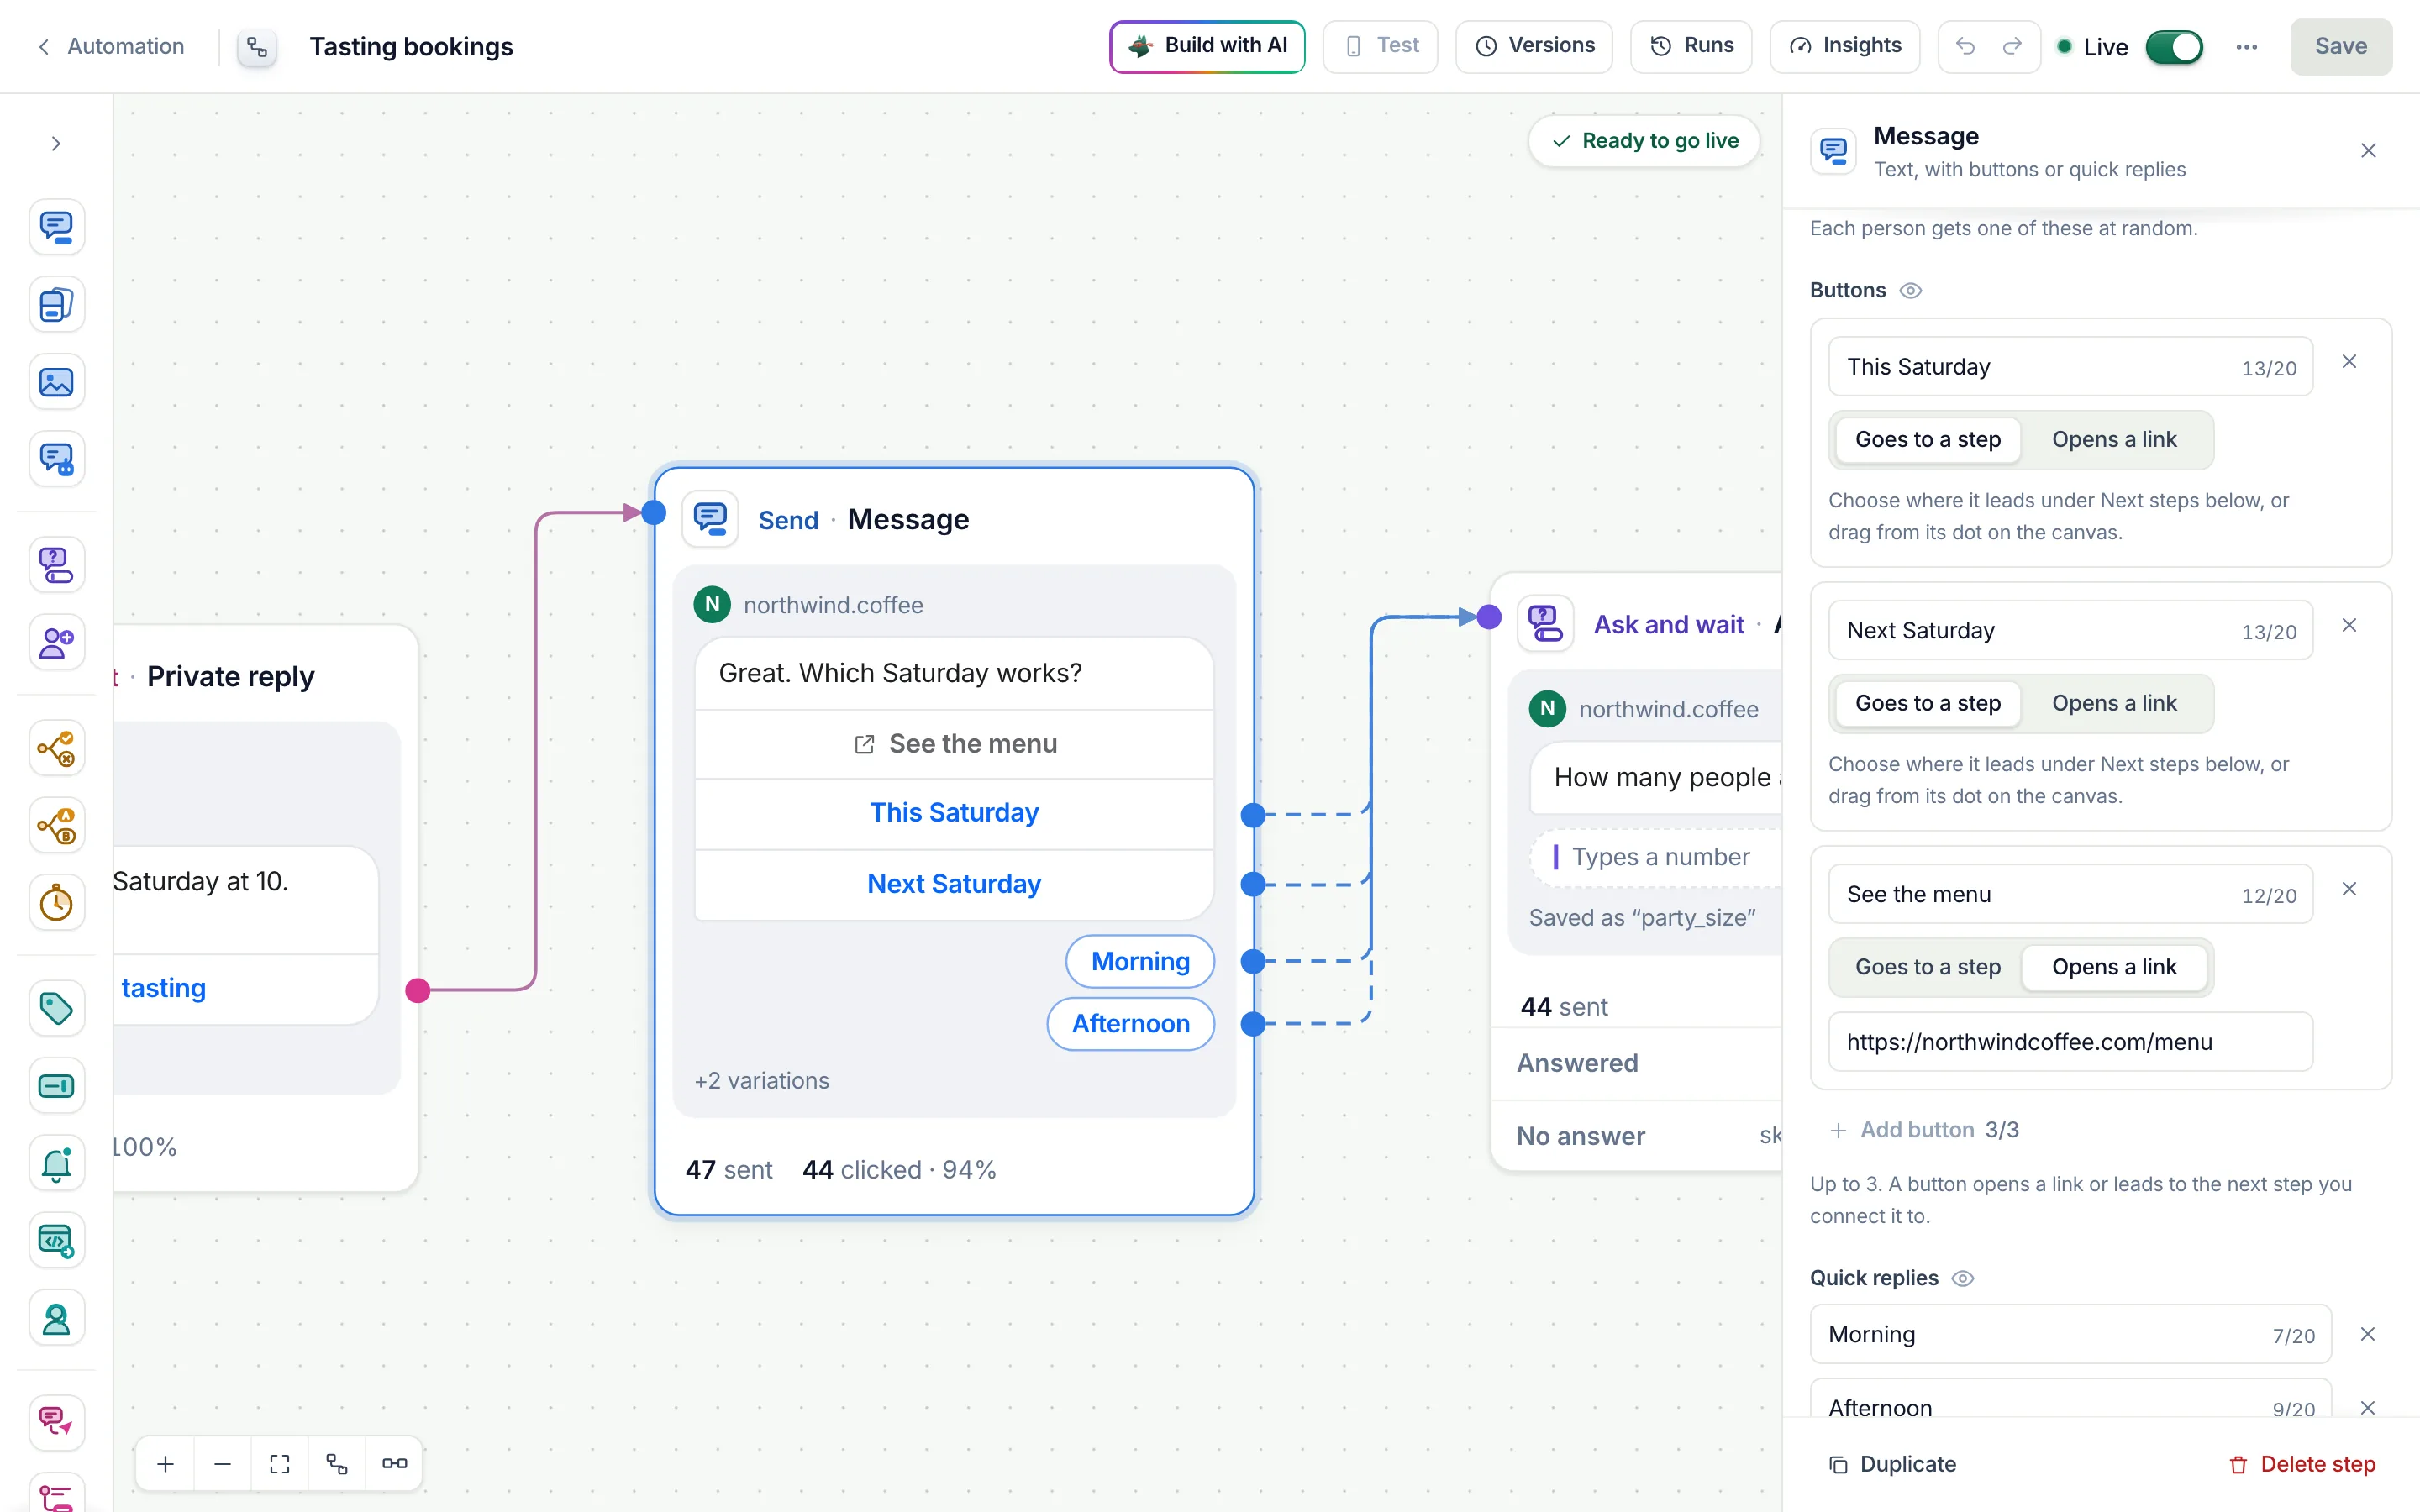
Task: Click the Ready to go live badge
Action: pos(1644,141)
